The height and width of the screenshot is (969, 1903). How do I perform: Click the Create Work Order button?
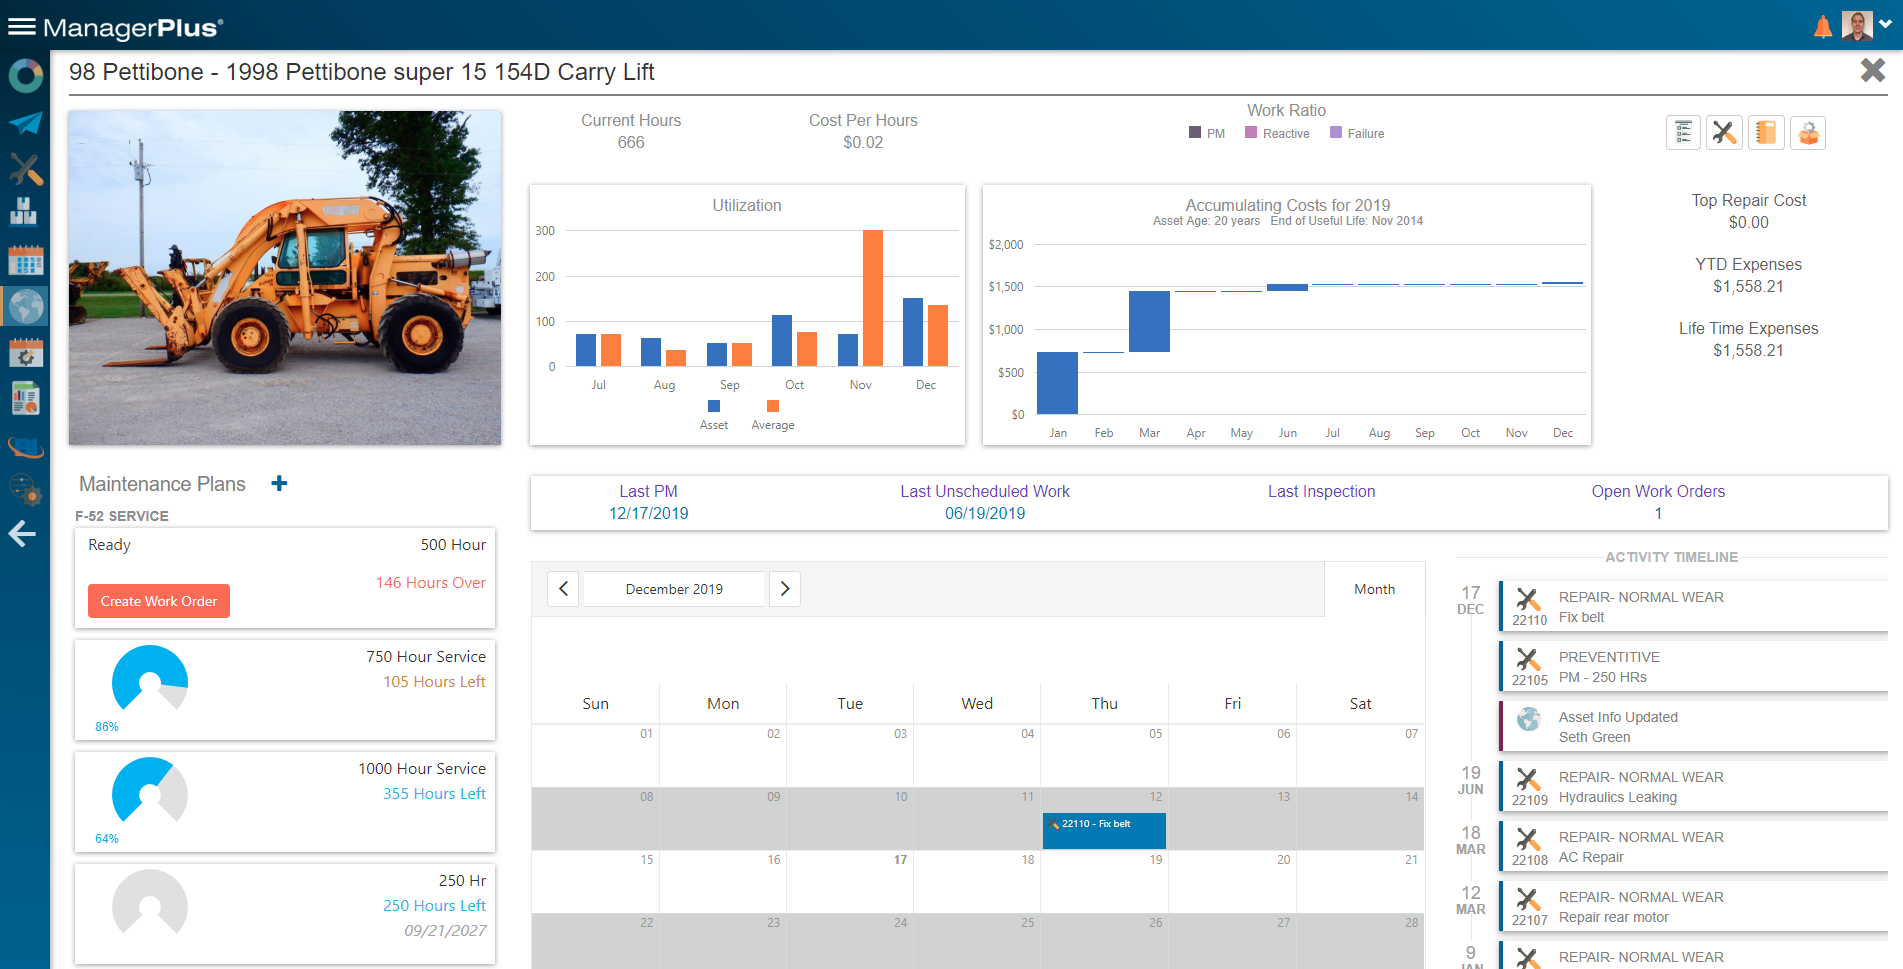tap(158, 600)
